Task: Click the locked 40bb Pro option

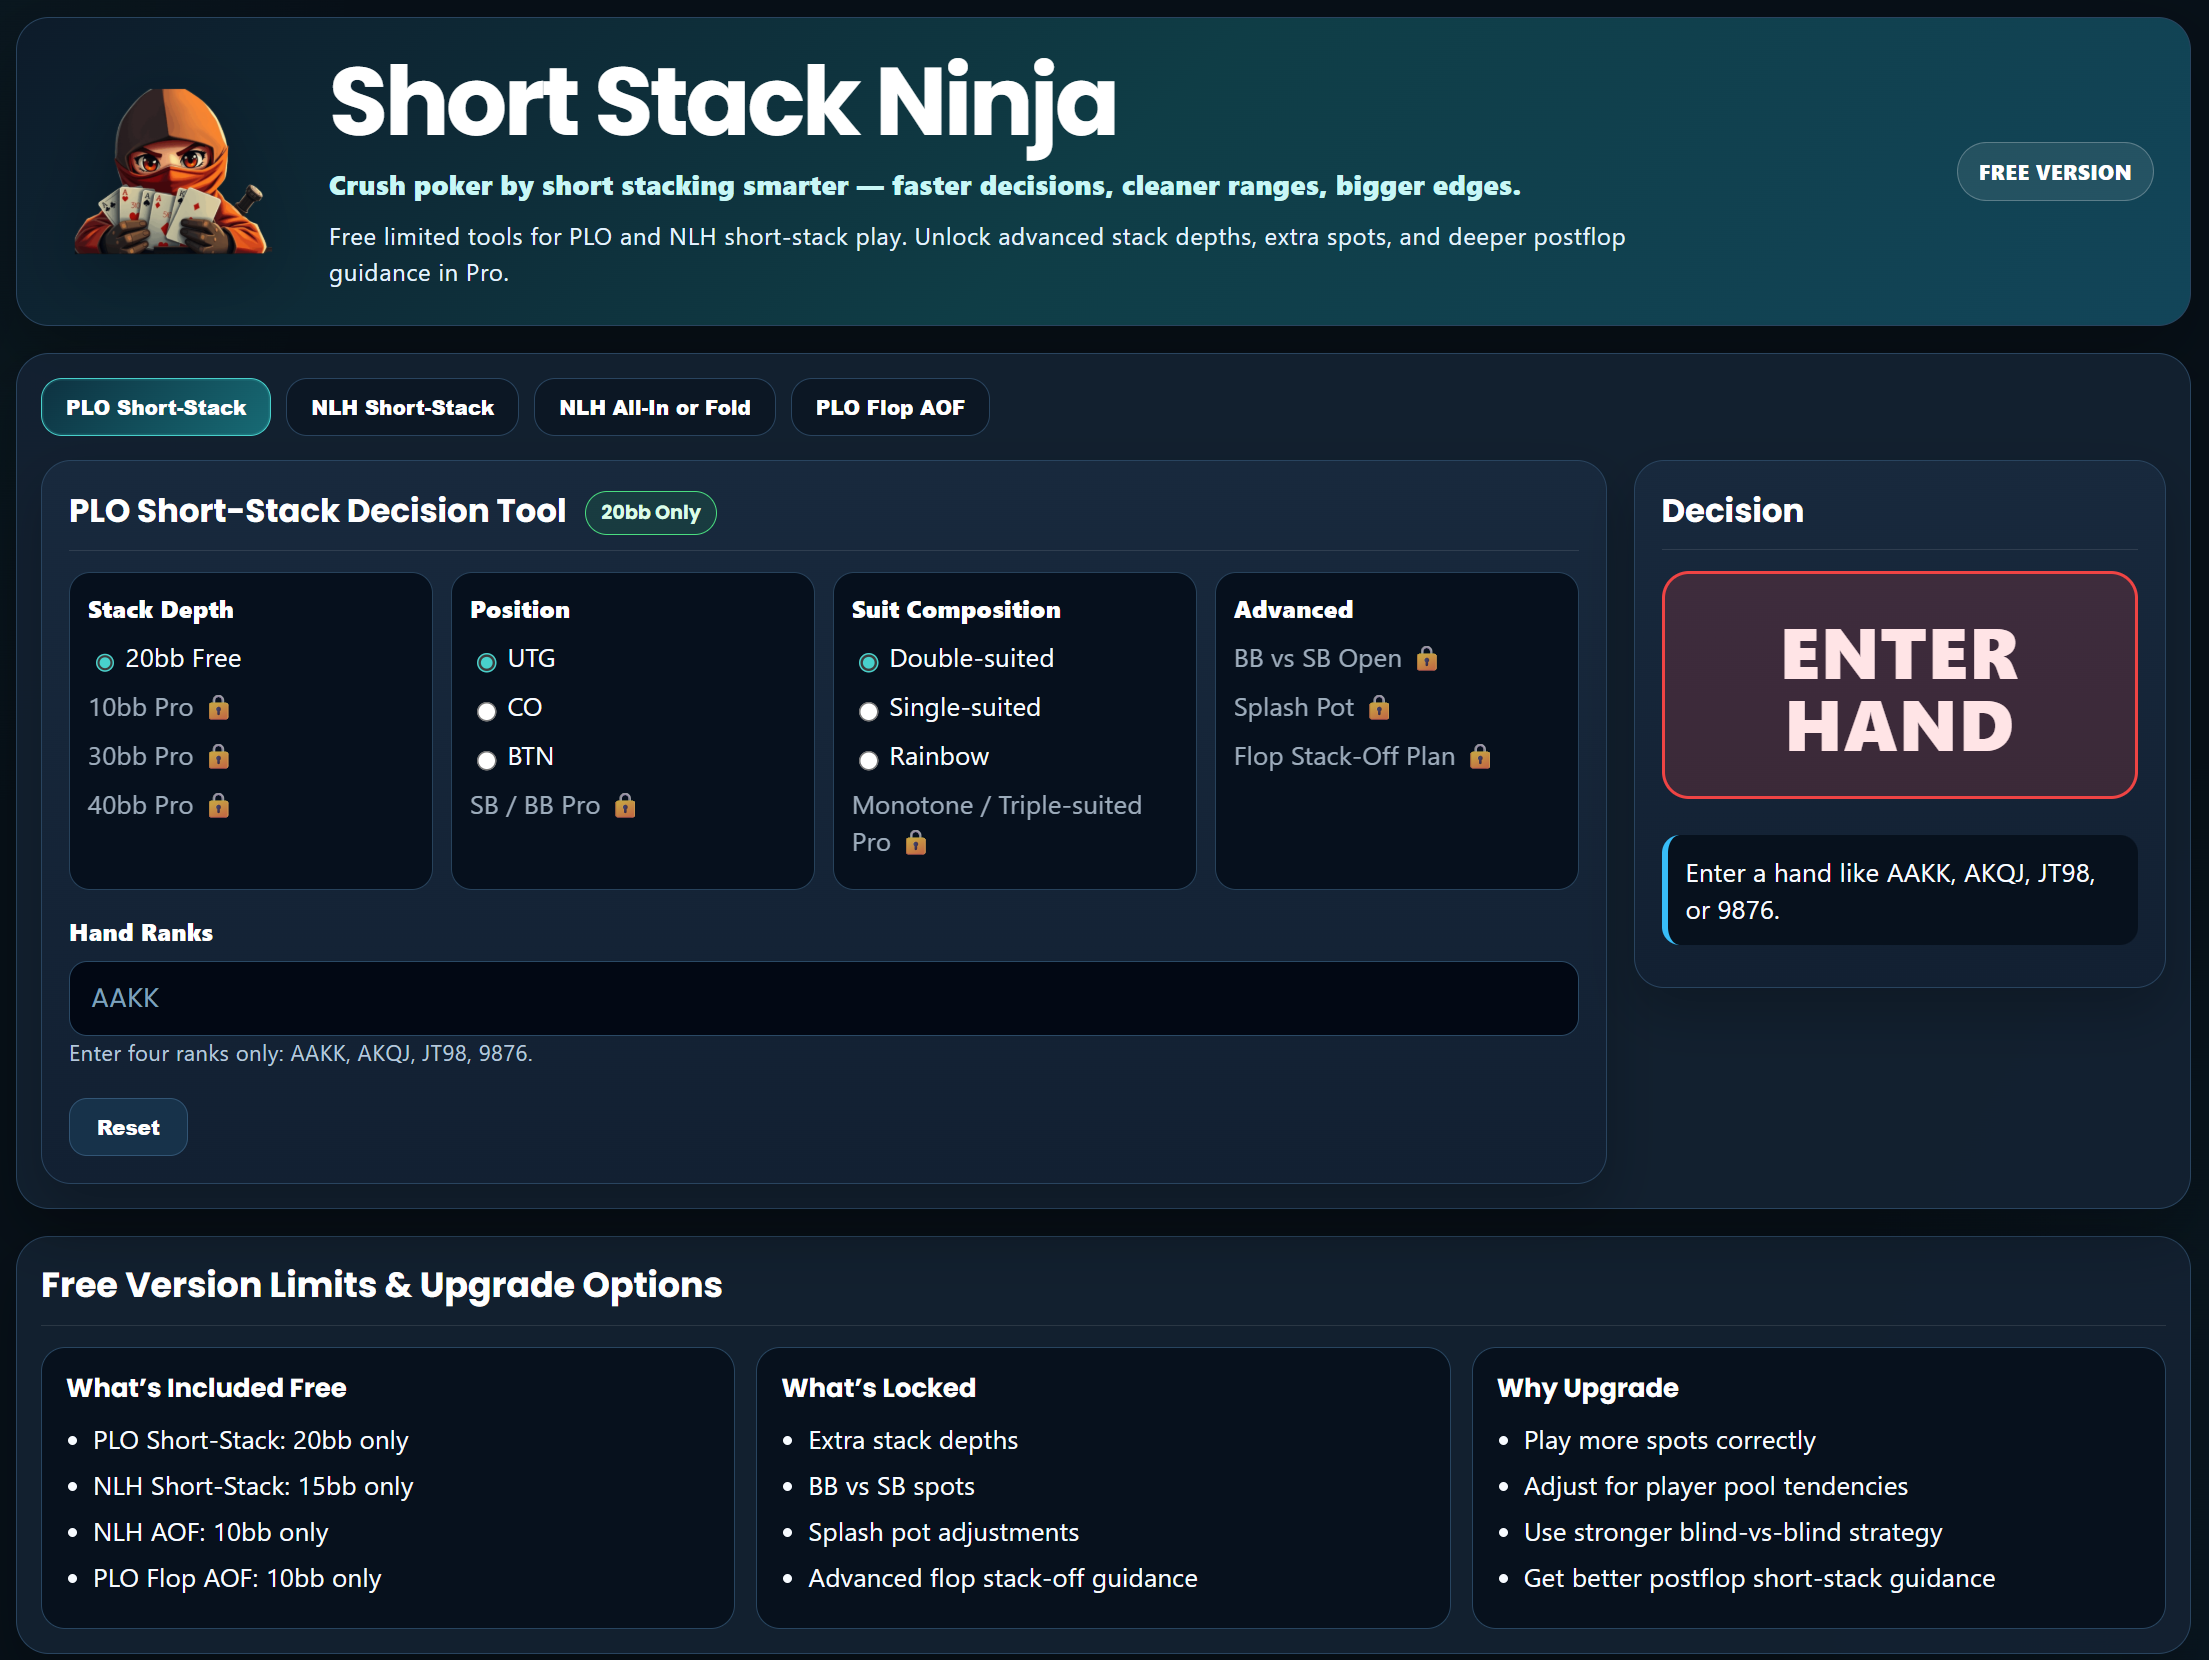Action: 159,806
